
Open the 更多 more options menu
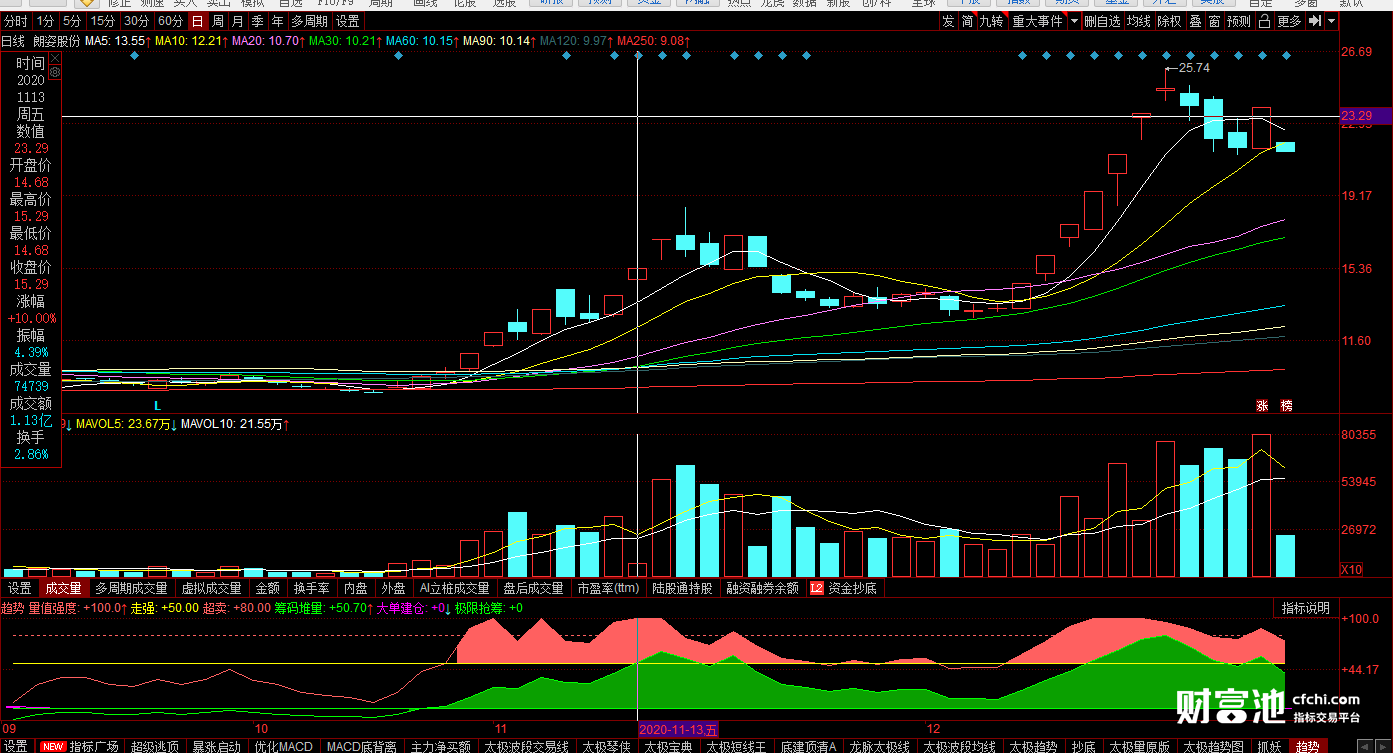pyautogui.click(x=1290, y=21)
